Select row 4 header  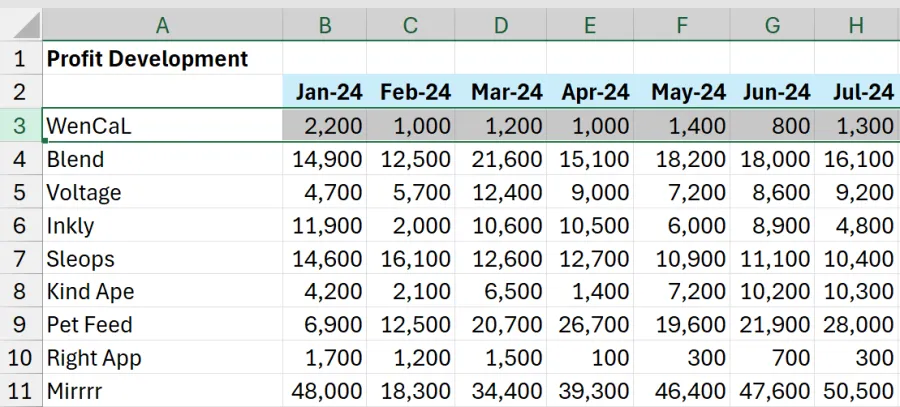[x=21, y=158]
